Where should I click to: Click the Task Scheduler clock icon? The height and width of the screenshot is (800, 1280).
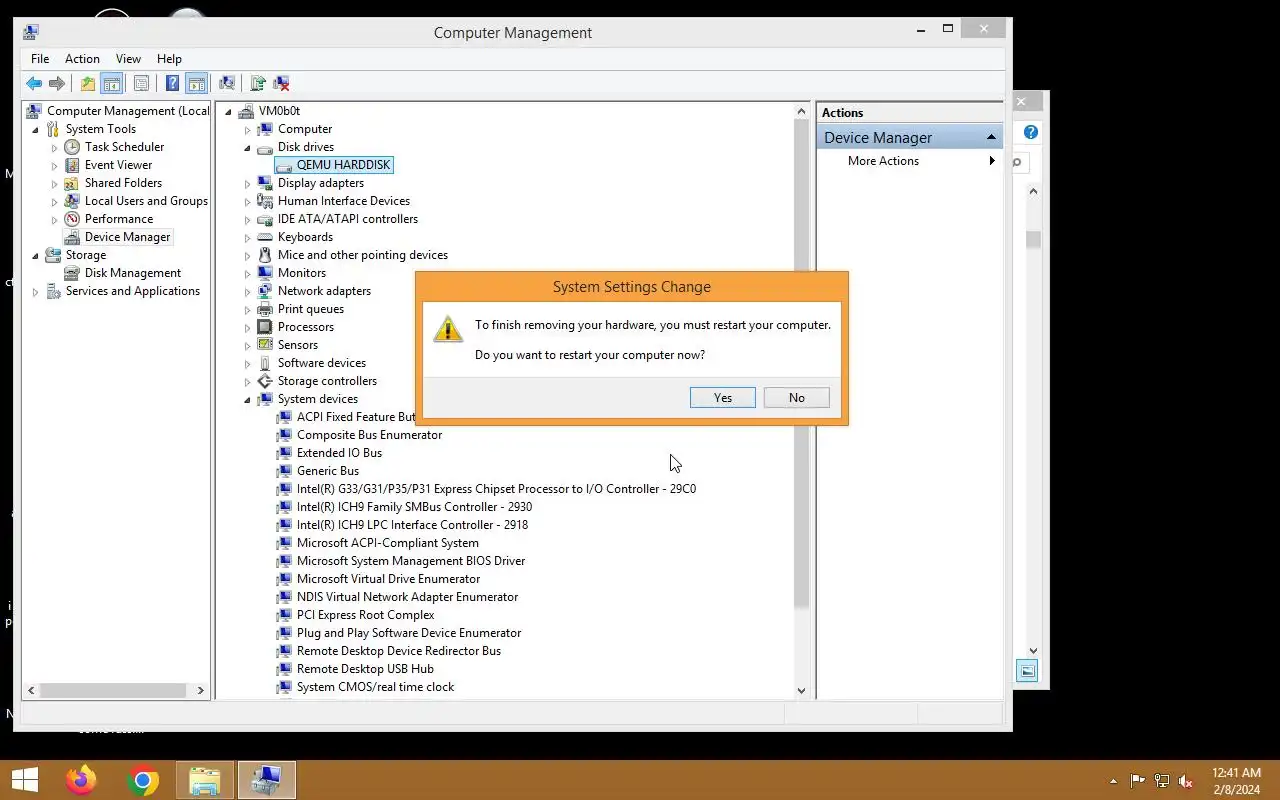pyautogui.click(x=72, y=147)
